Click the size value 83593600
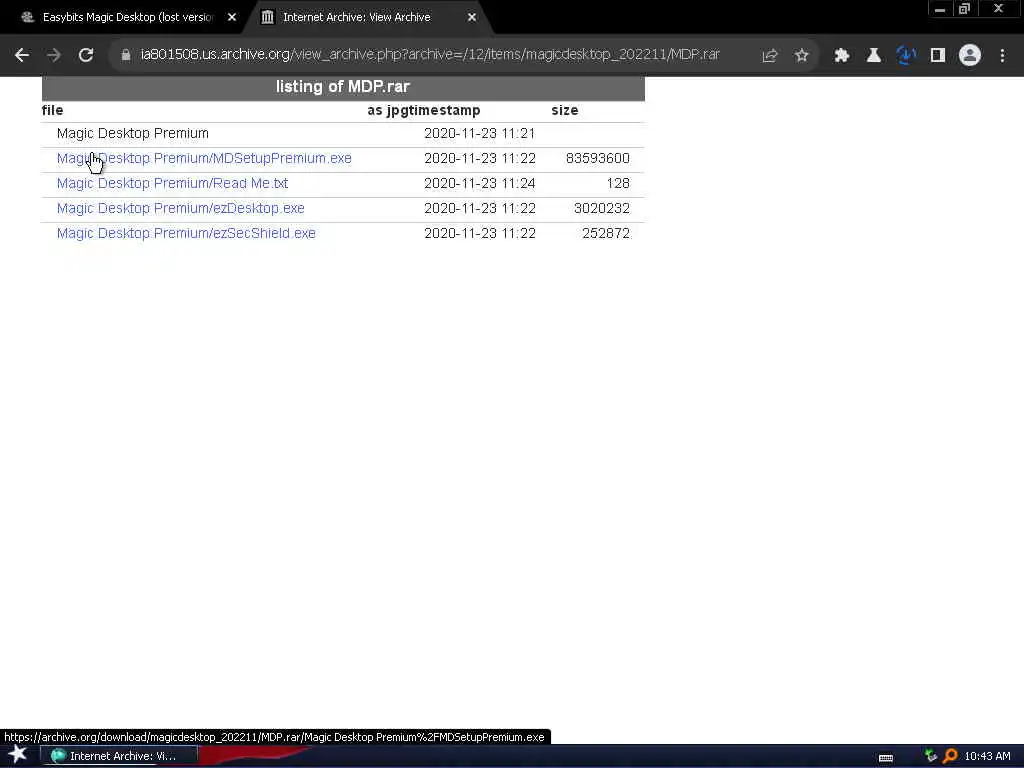 [x=598, y=159]
